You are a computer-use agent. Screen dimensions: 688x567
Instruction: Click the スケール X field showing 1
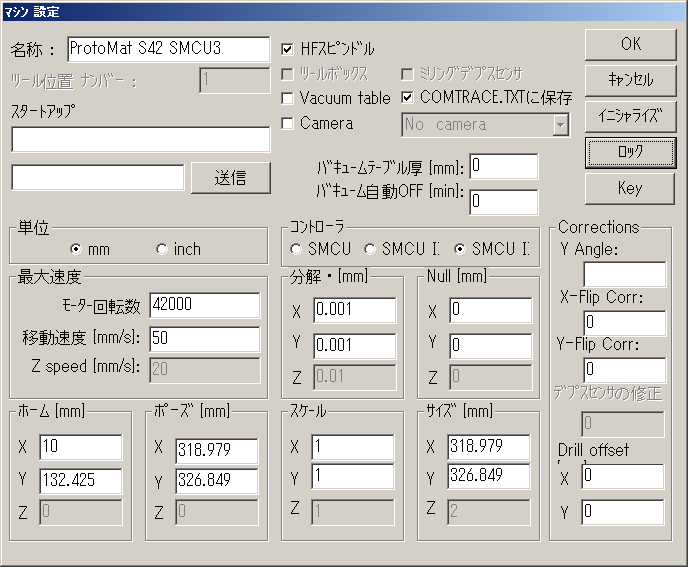pos(353,447)
